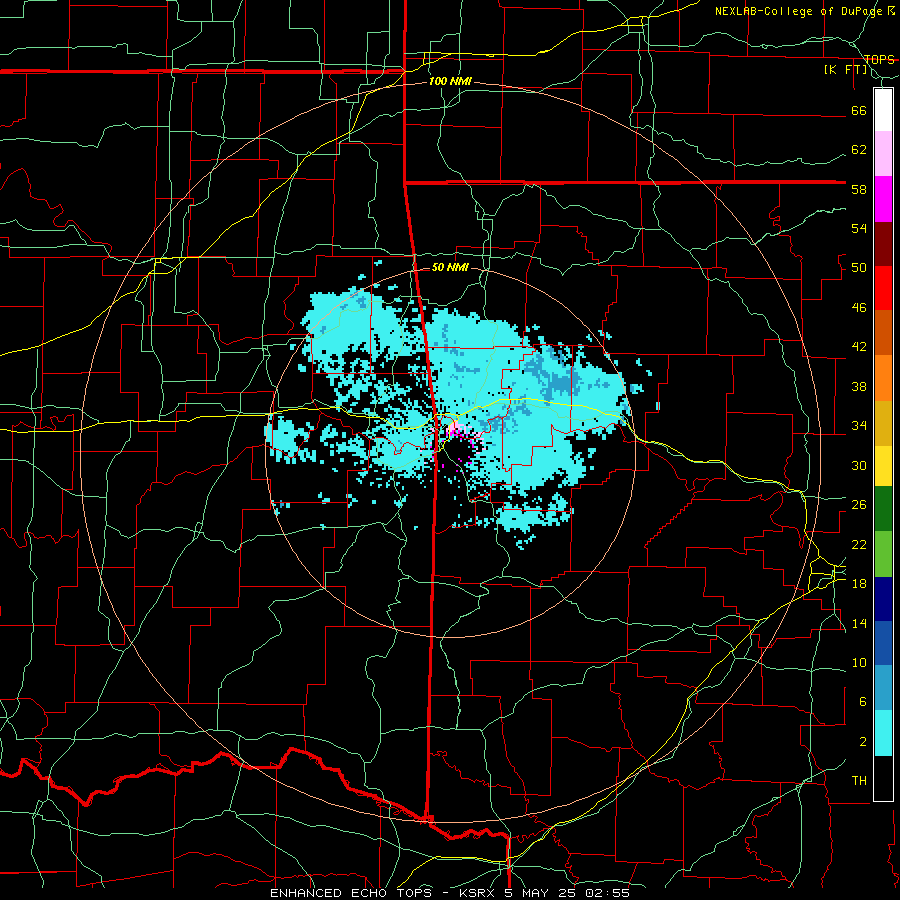Click the "TH" threshold label

(x=859, y=780)
